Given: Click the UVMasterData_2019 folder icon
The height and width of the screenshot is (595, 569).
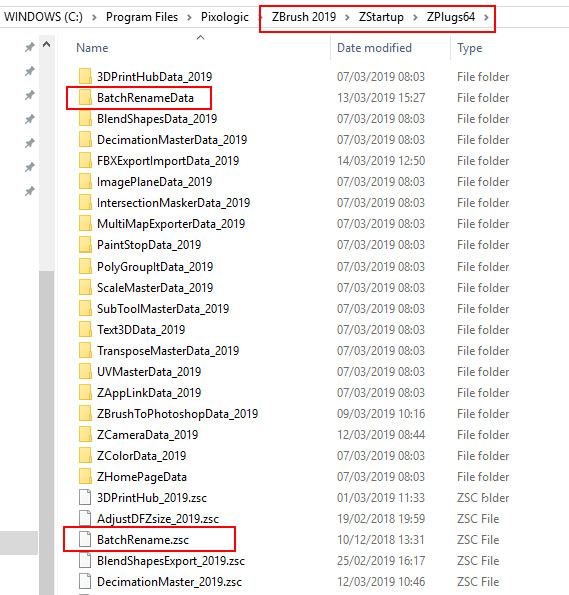Looking at the screenshot, I should pyautogui.click(x=85, y=371).
